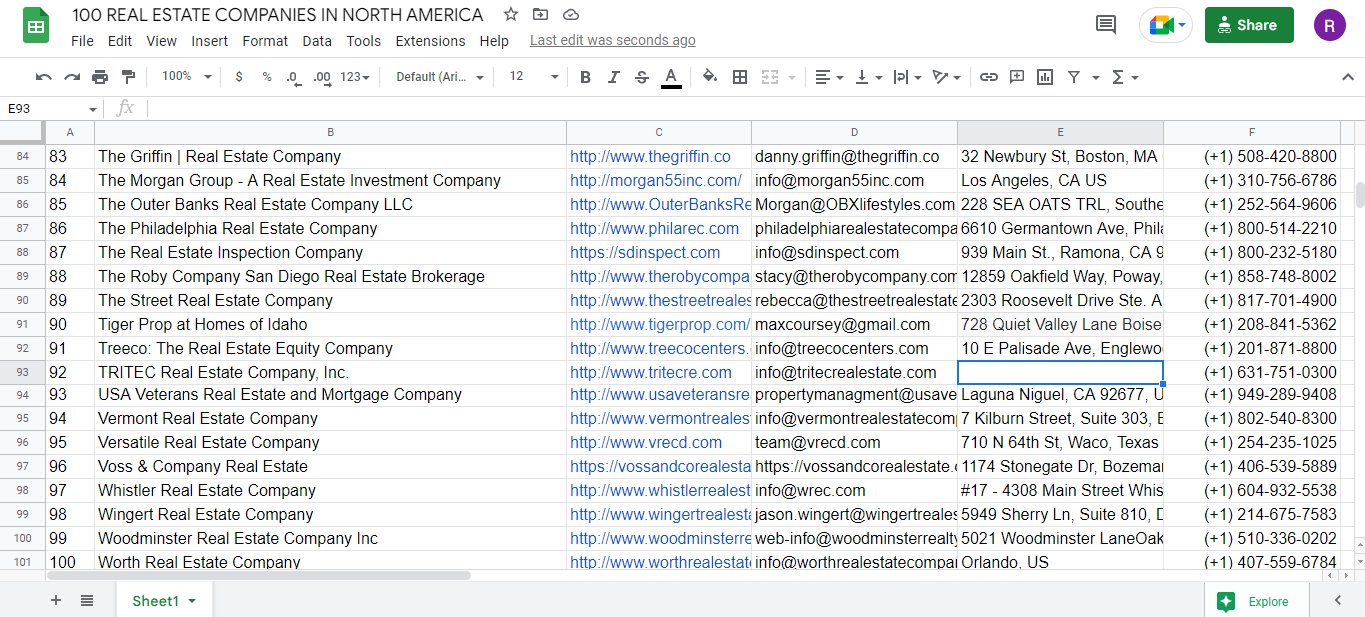Click the Undo arrow icon
This screenshot has width=1365, height=617.
click(x=43, y=77)
